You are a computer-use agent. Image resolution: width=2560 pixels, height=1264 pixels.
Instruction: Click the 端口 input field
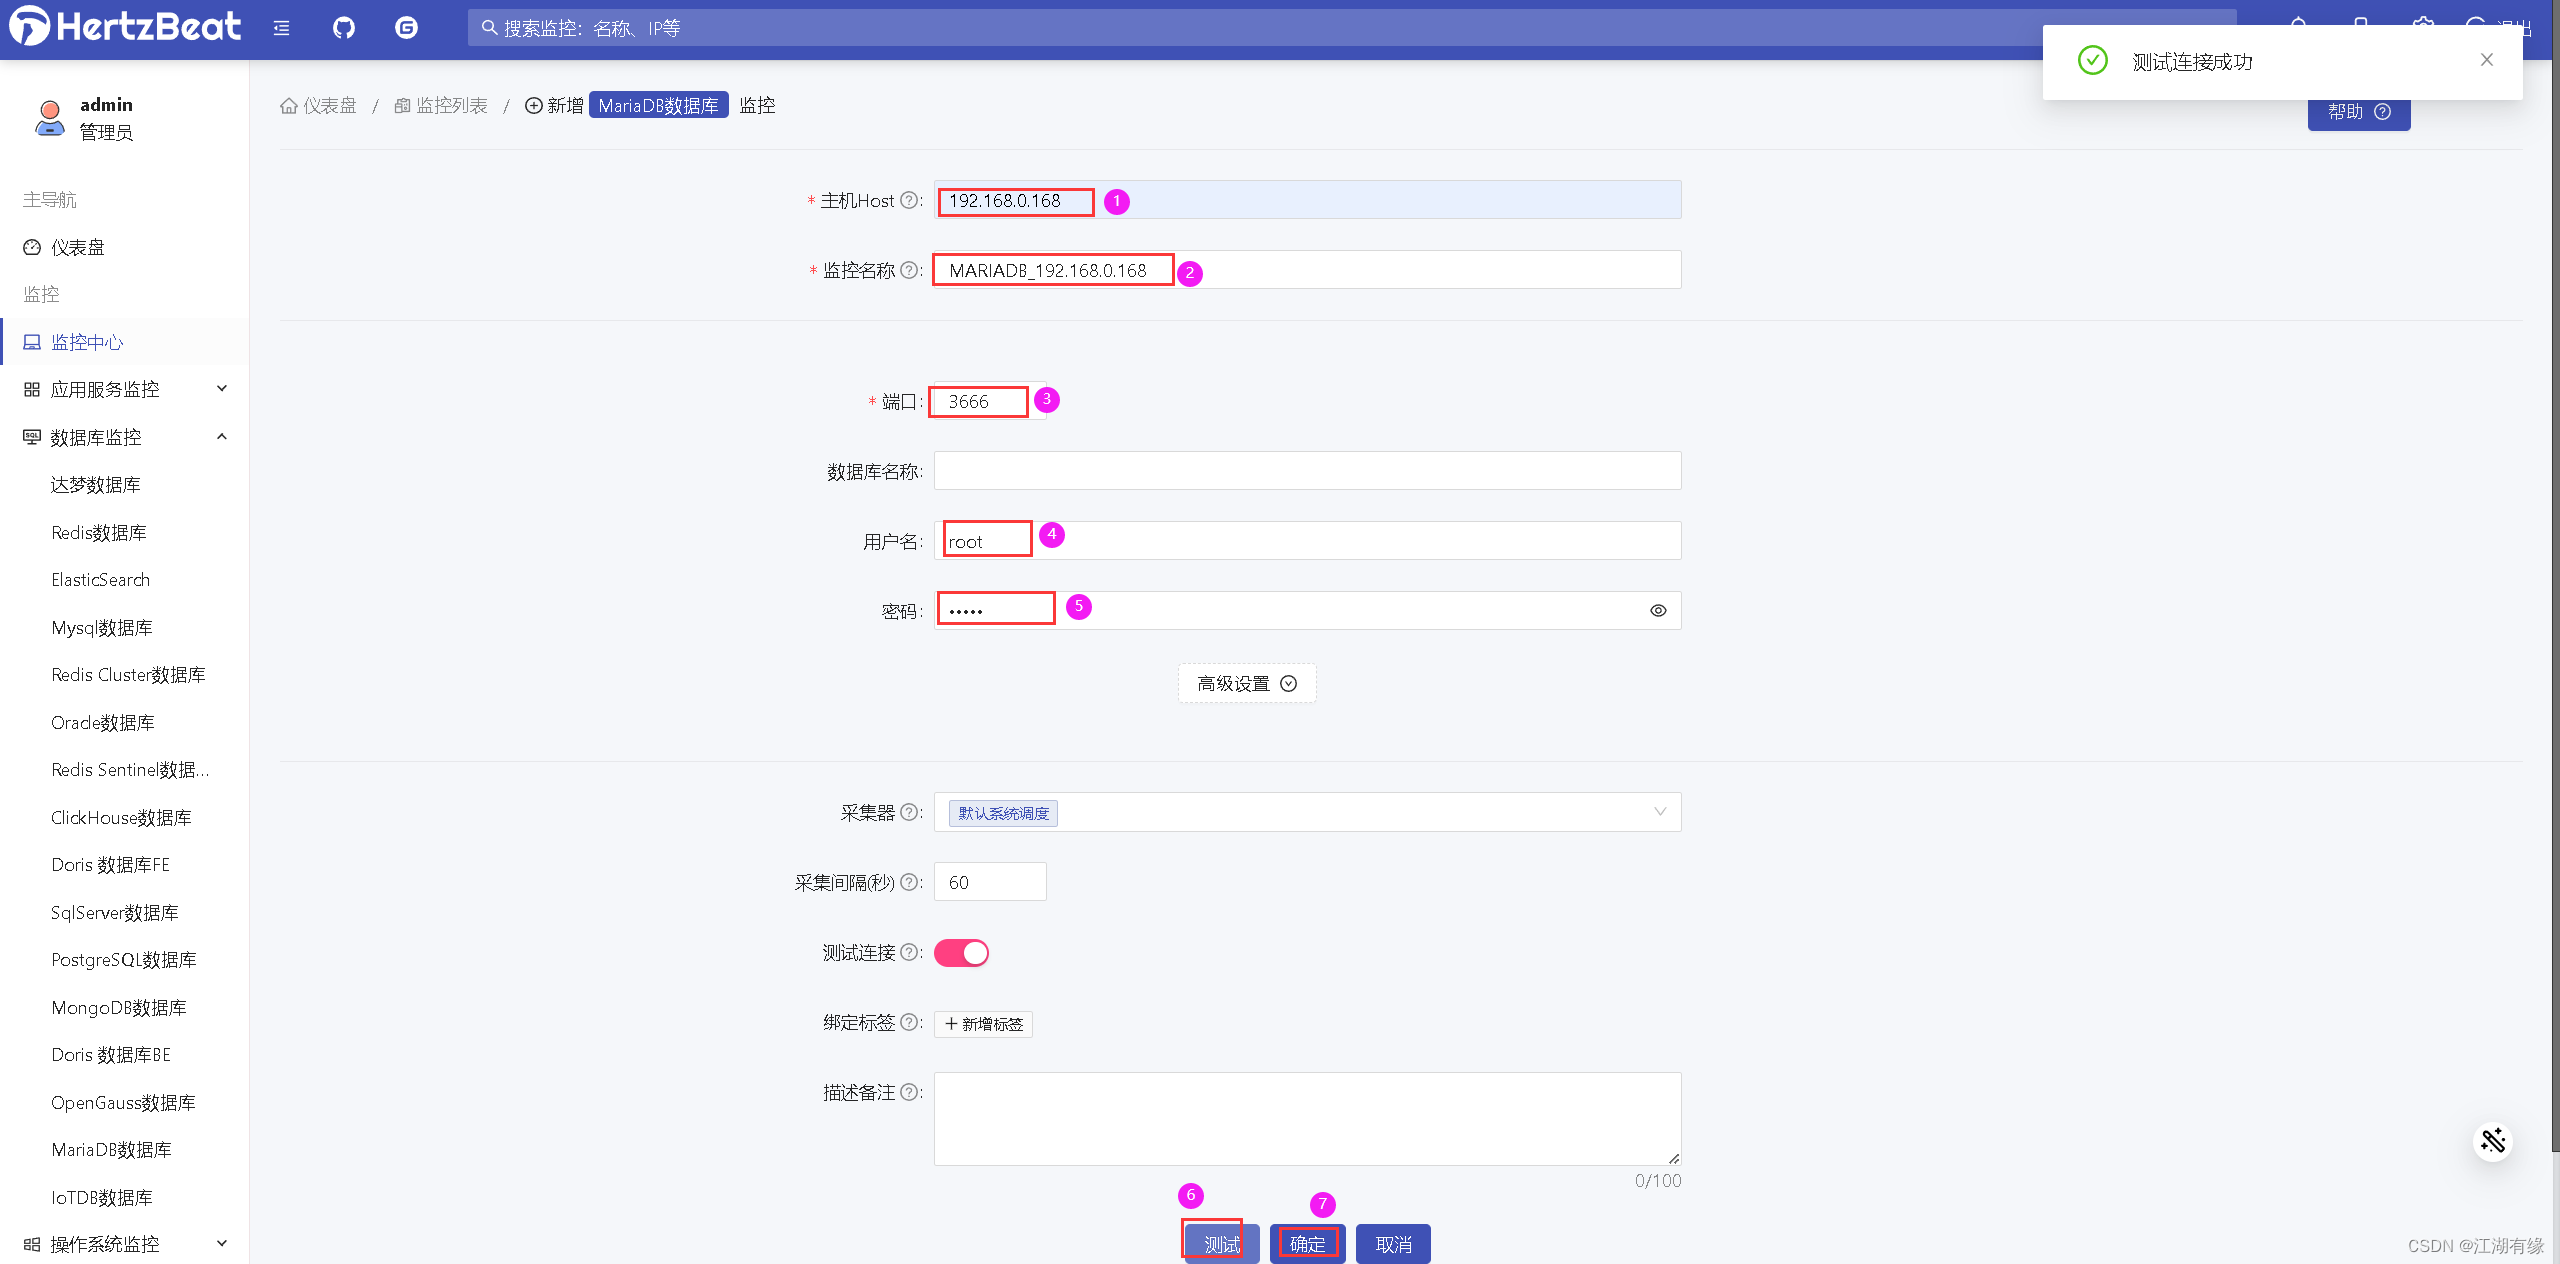pos(990,401)
